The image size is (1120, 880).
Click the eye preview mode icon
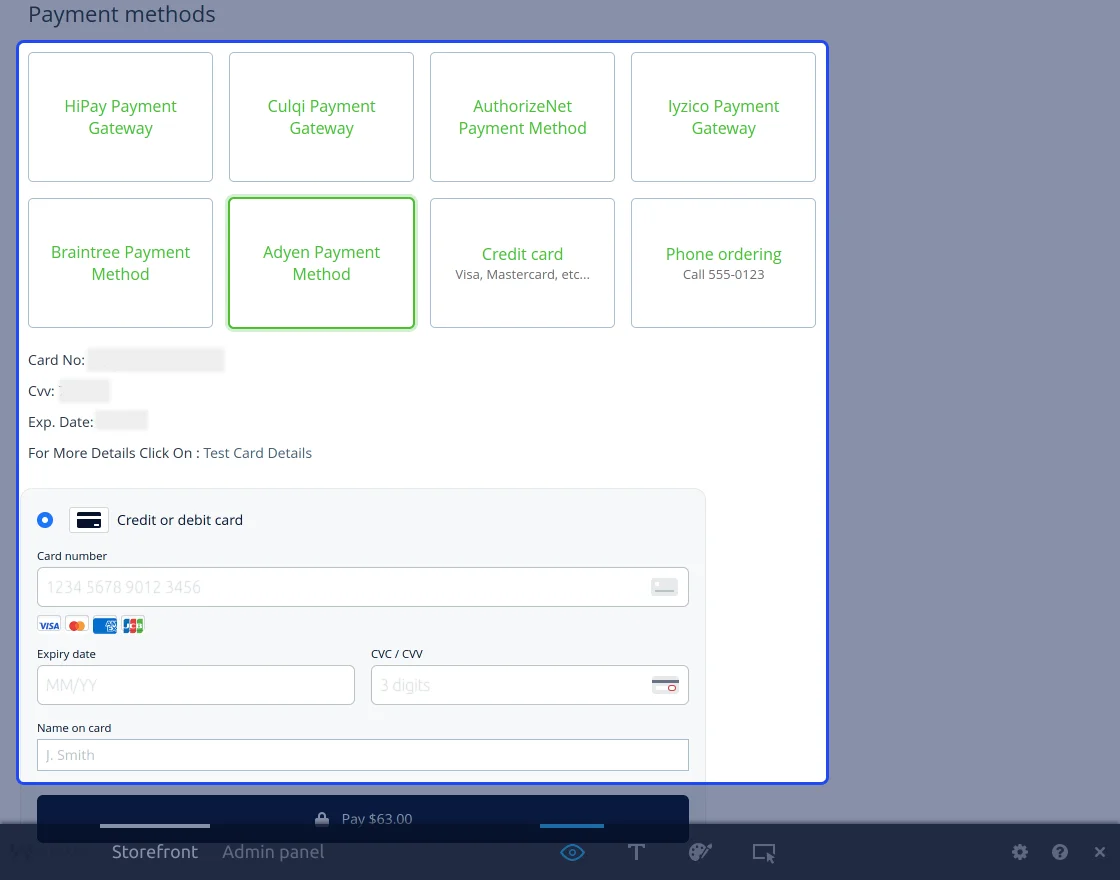click(x=572, y=852)
